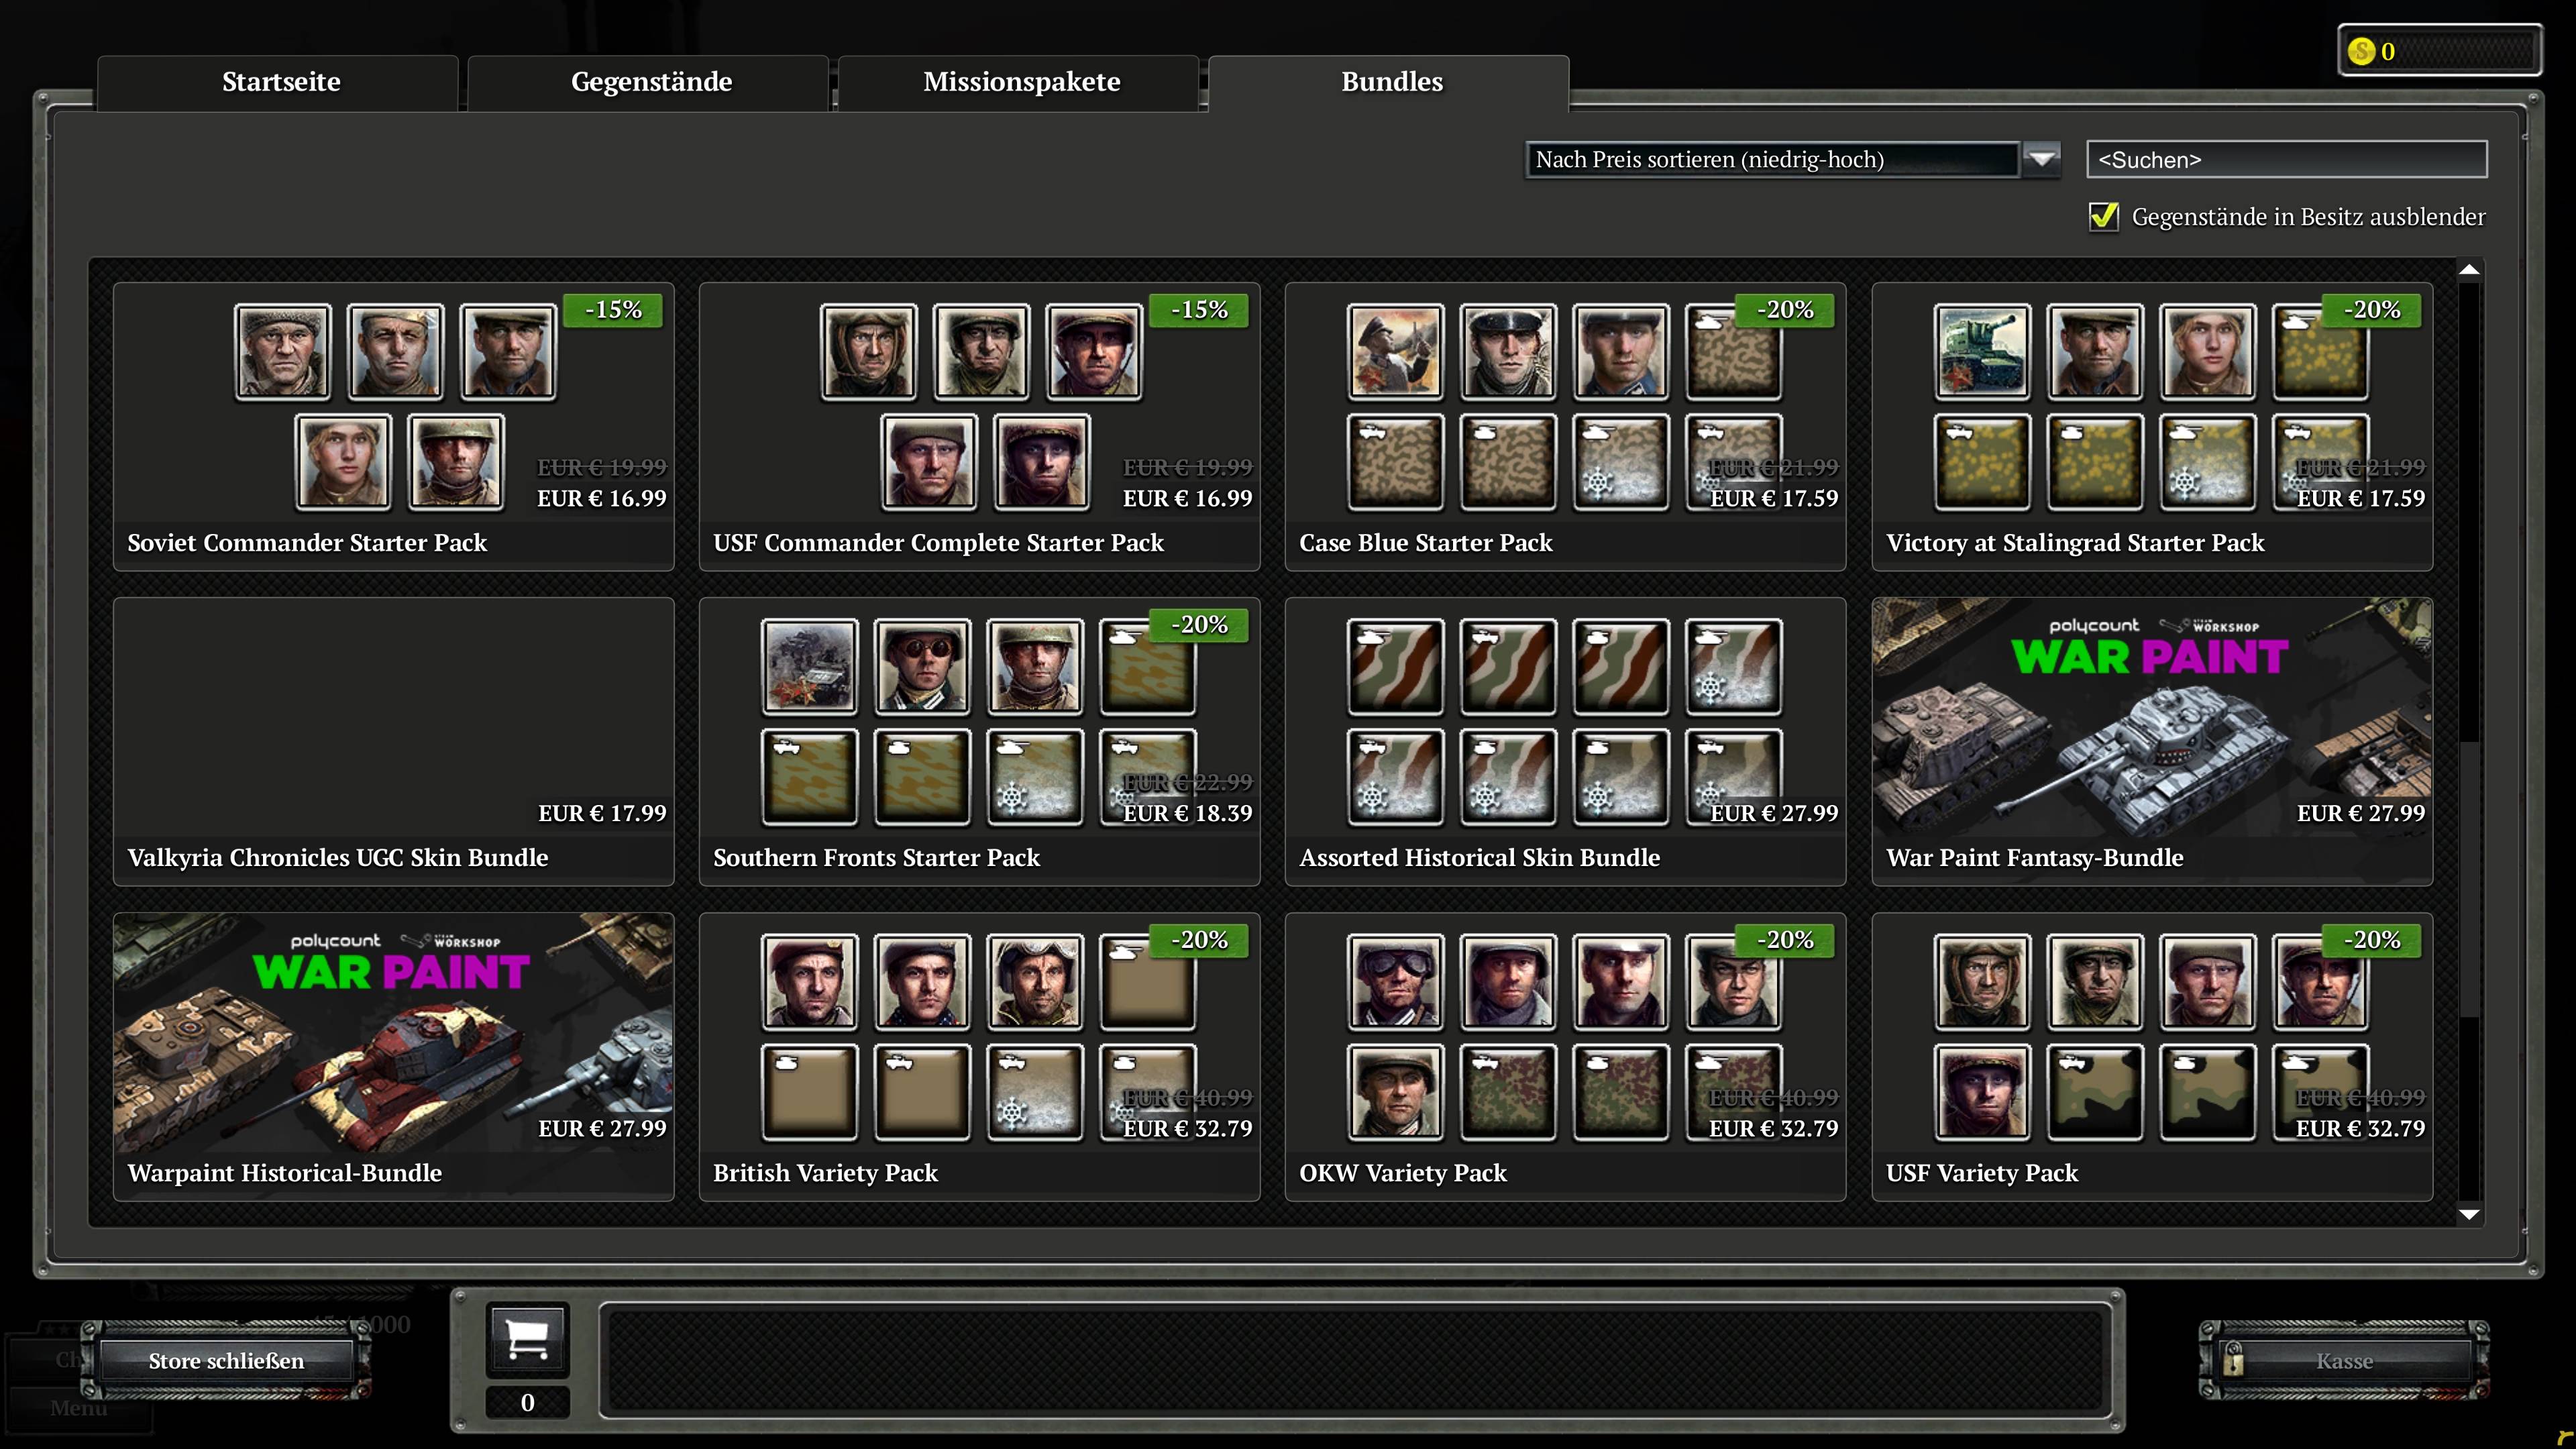Click the padlock icon on the Kasse button
This screenshot has width=2576, height=1449.
[2233, 1360]
